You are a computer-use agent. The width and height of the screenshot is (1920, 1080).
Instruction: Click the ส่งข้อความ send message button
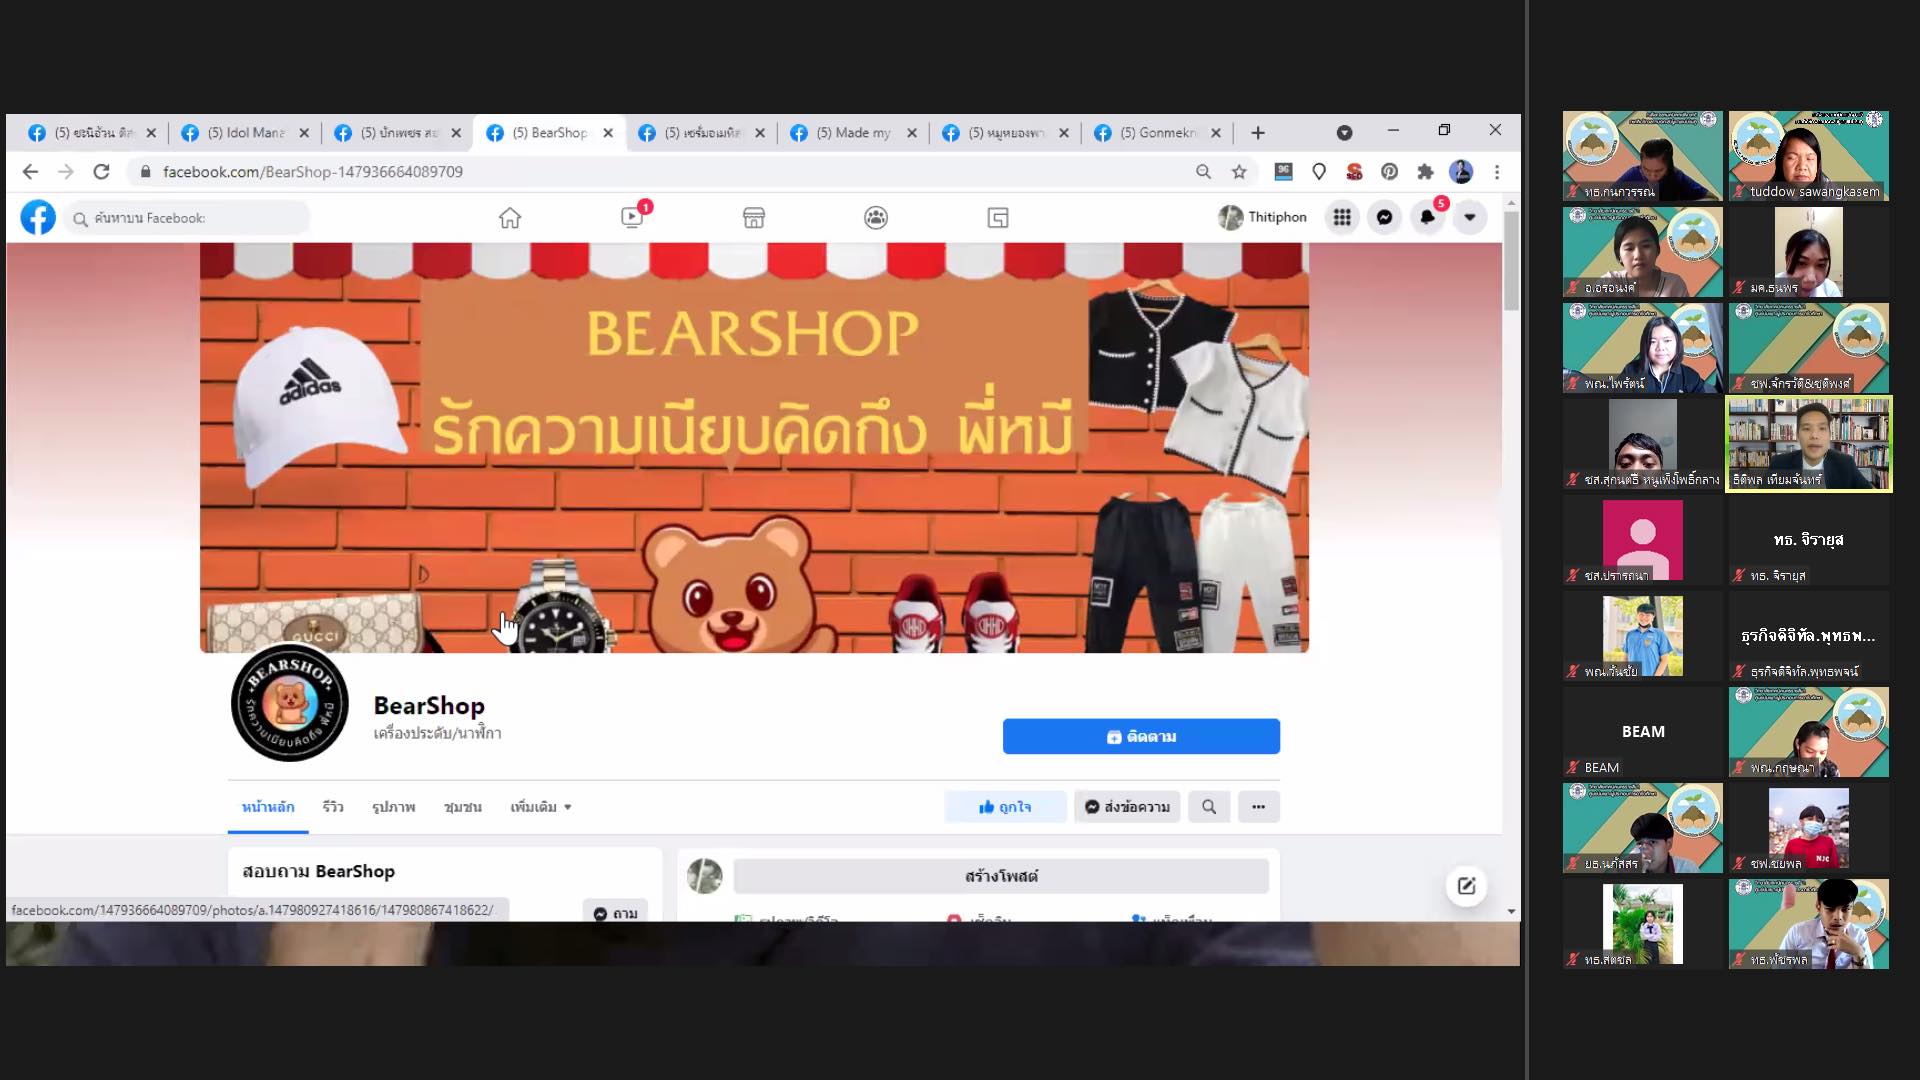[x=1128, y=807]
